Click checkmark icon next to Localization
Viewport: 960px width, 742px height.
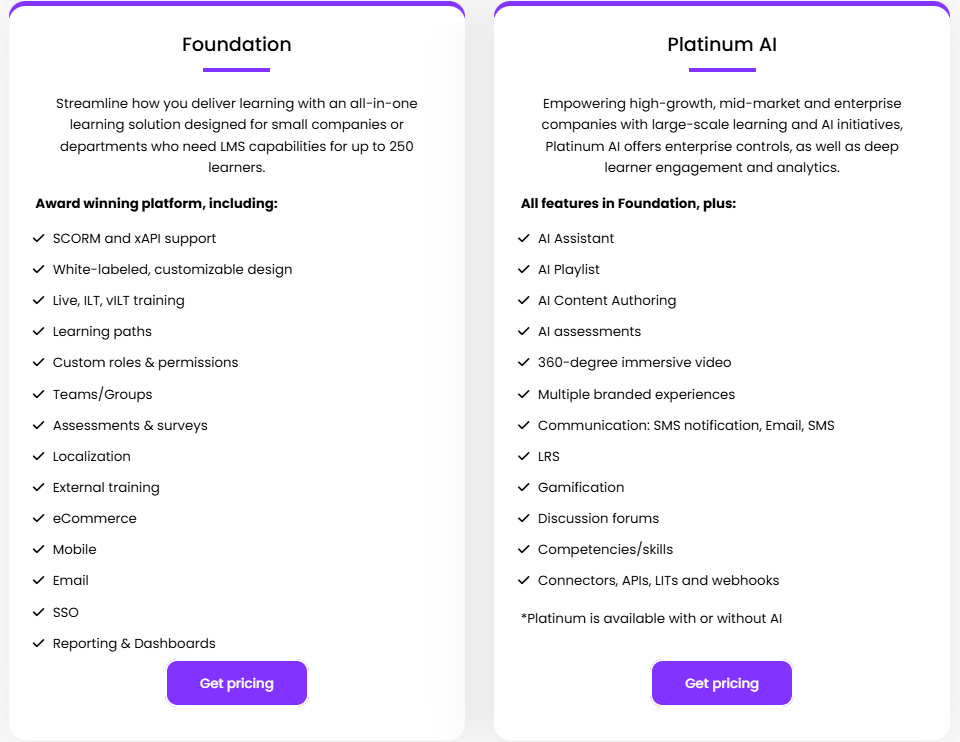tap(39, 457)
